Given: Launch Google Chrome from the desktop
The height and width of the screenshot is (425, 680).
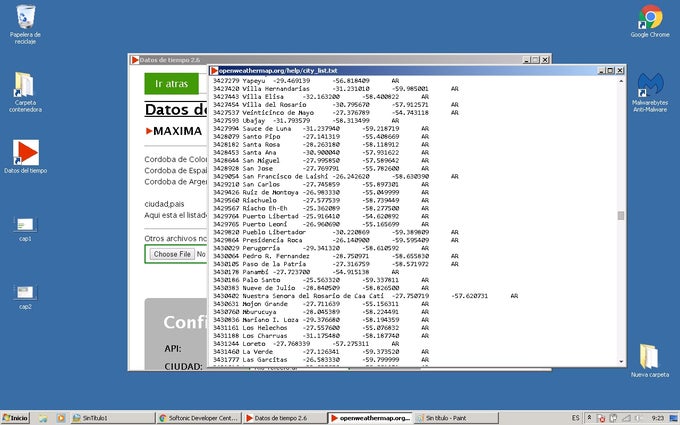Looking at the screenshot, I should point(650,21).
